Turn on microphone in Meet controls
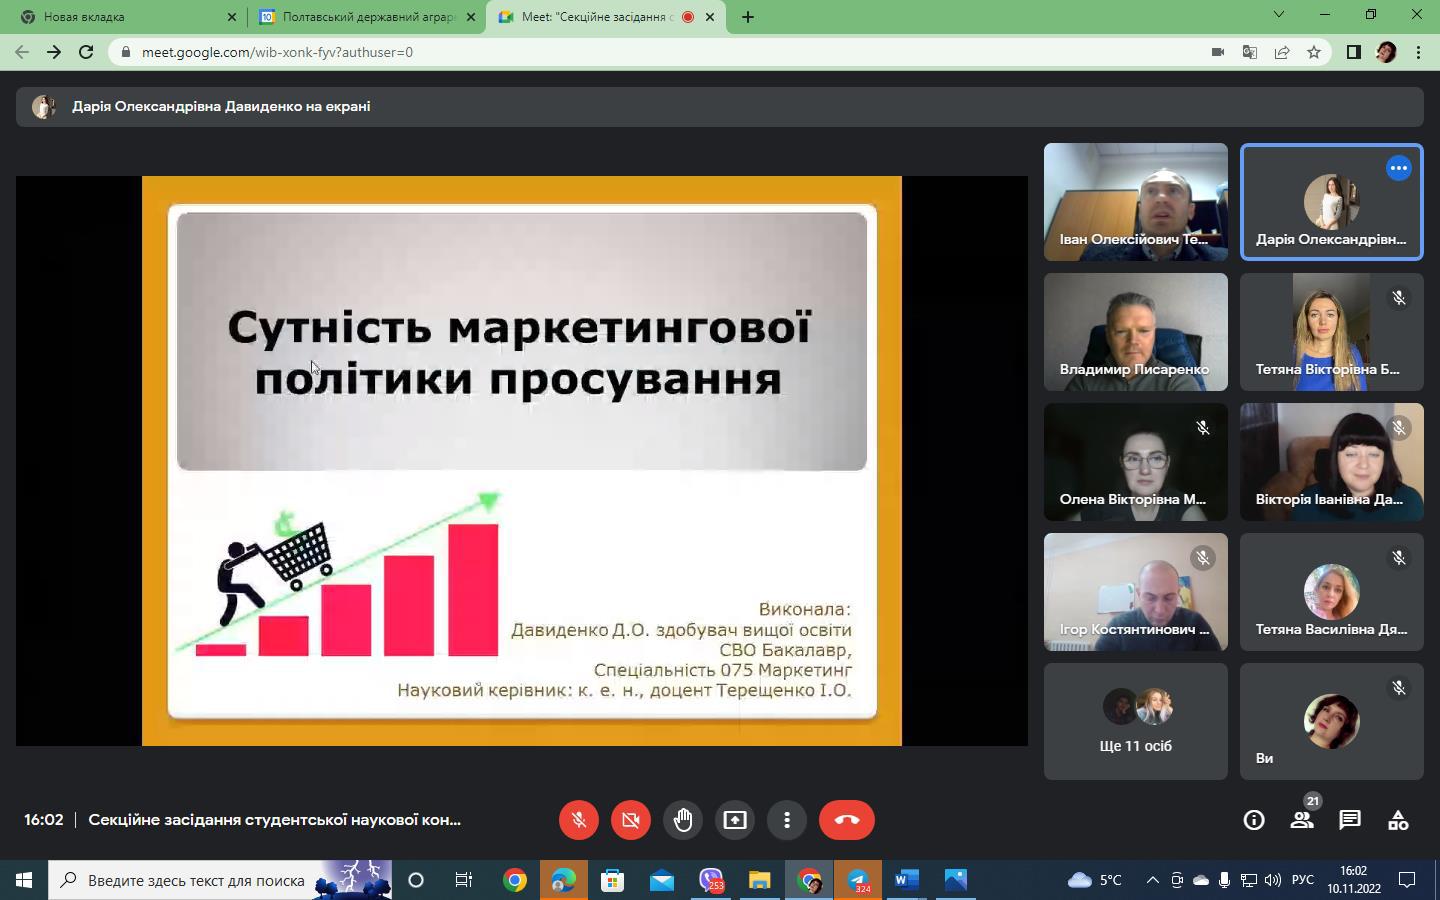Screen dimensions: 1440x900 (x=578, y=820)
